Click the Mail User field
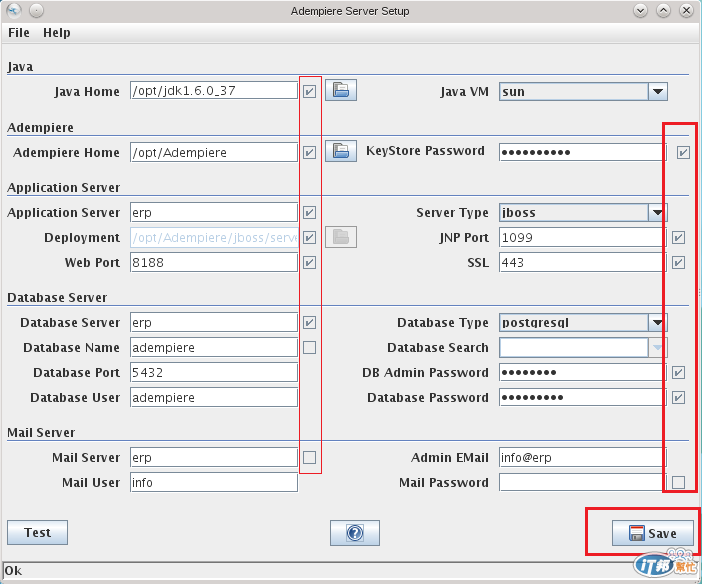This screenshot has height=584, width=702. coord(214,482)
